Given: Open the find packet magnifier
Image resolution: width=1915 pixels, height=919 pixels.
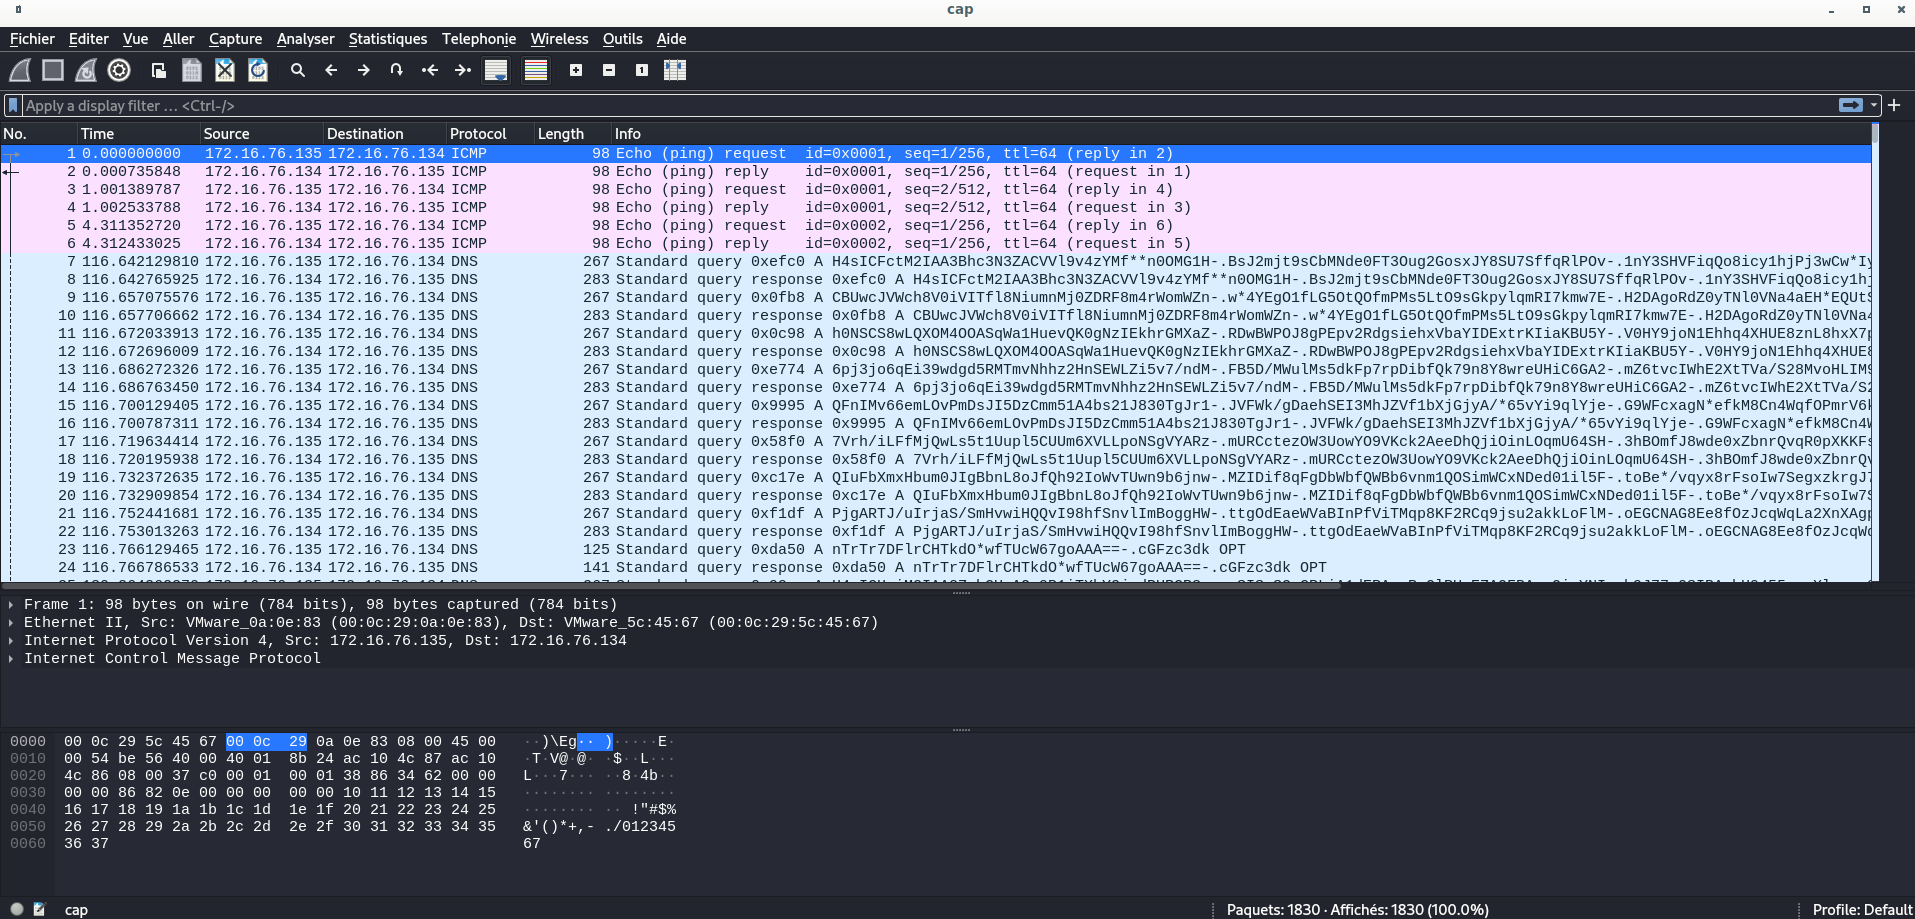Looking at the screenshot, I should tap(298, 70).
